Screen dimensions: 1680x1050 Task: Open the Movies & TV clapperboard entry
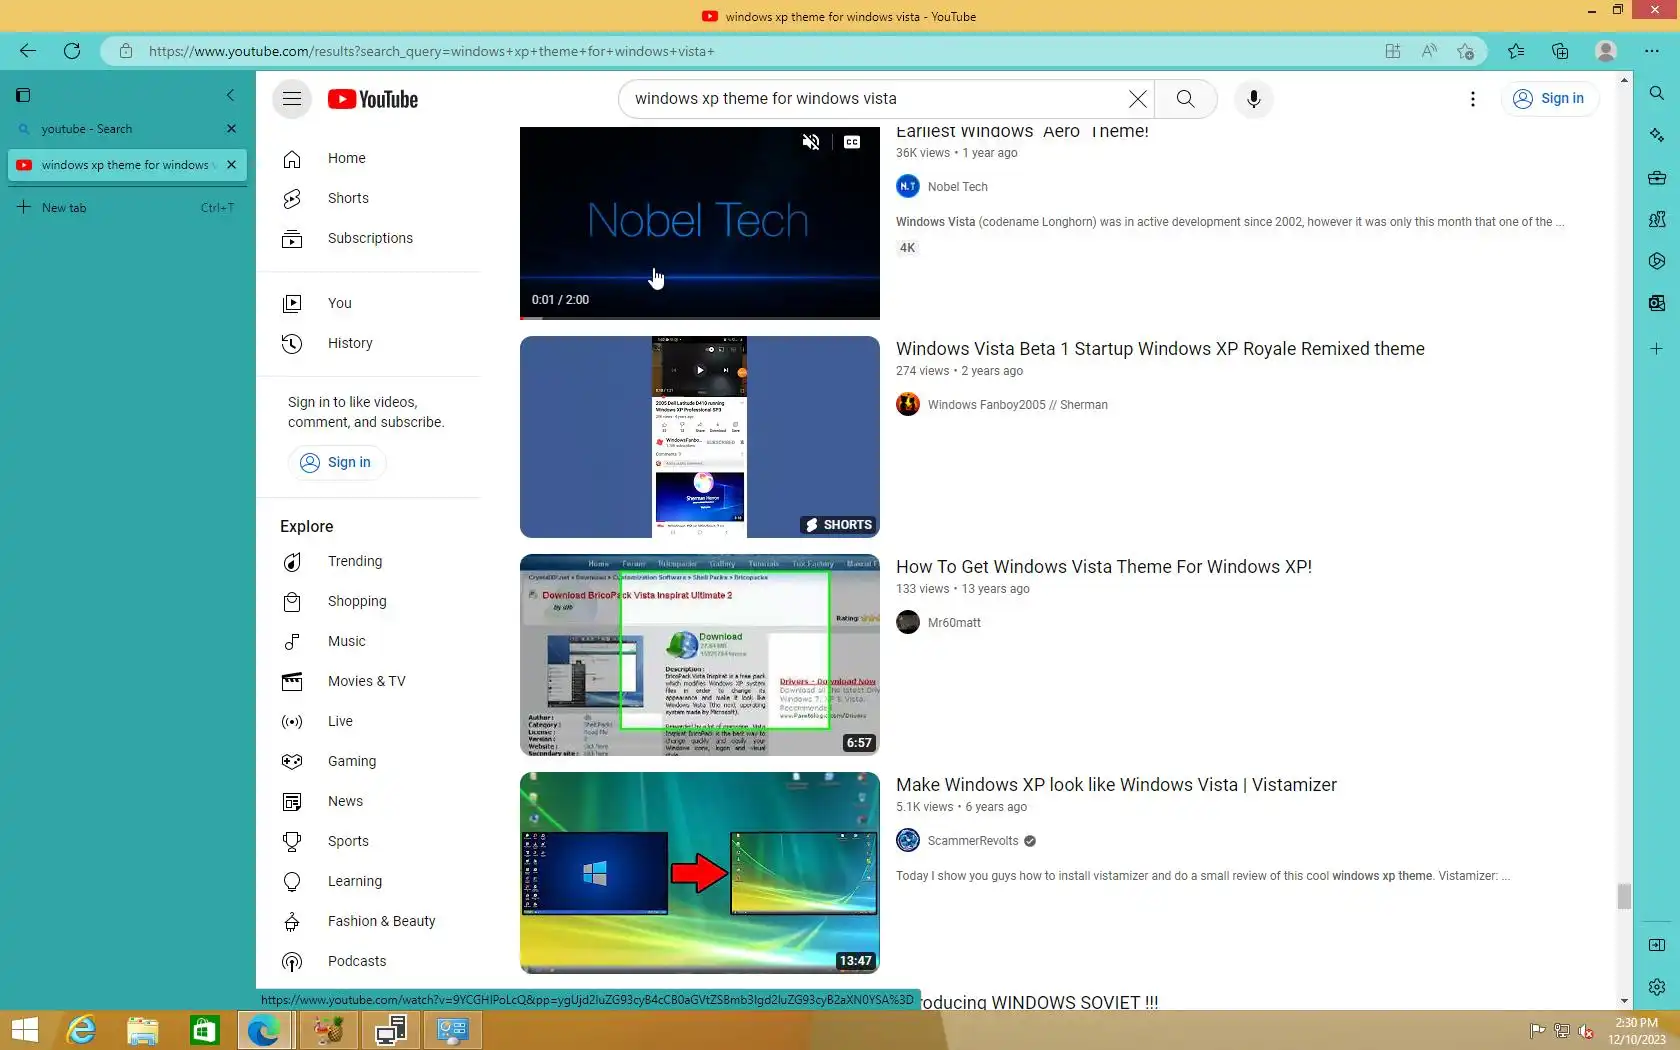(x=368, y=681)
